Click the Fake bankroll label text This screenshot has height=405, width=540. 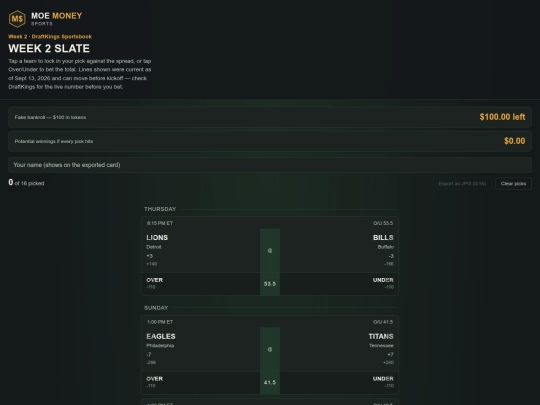[50, 117]
